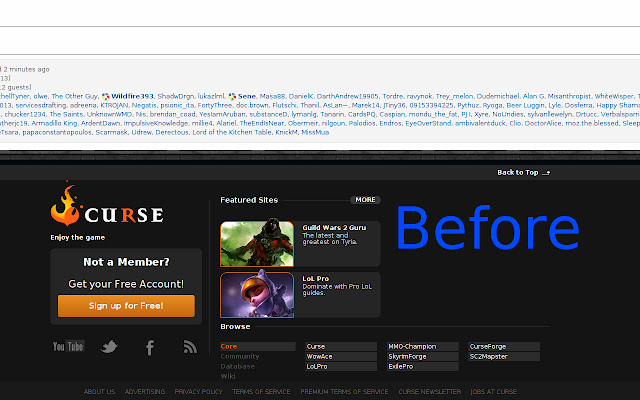Open the Guild Wars 2 Guru thumbnail
Image resolution: width=640 pixels, height=400 pixels.
(257, 244)
